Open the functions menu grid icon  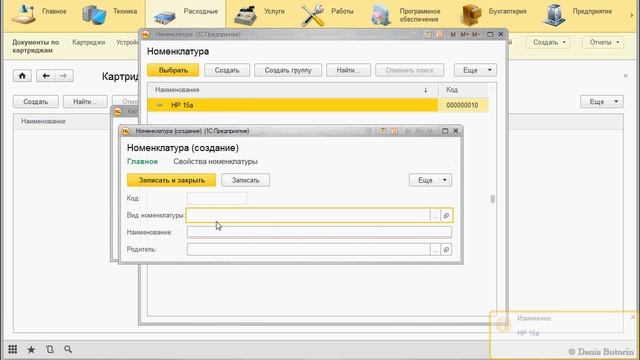coord(13,349)
